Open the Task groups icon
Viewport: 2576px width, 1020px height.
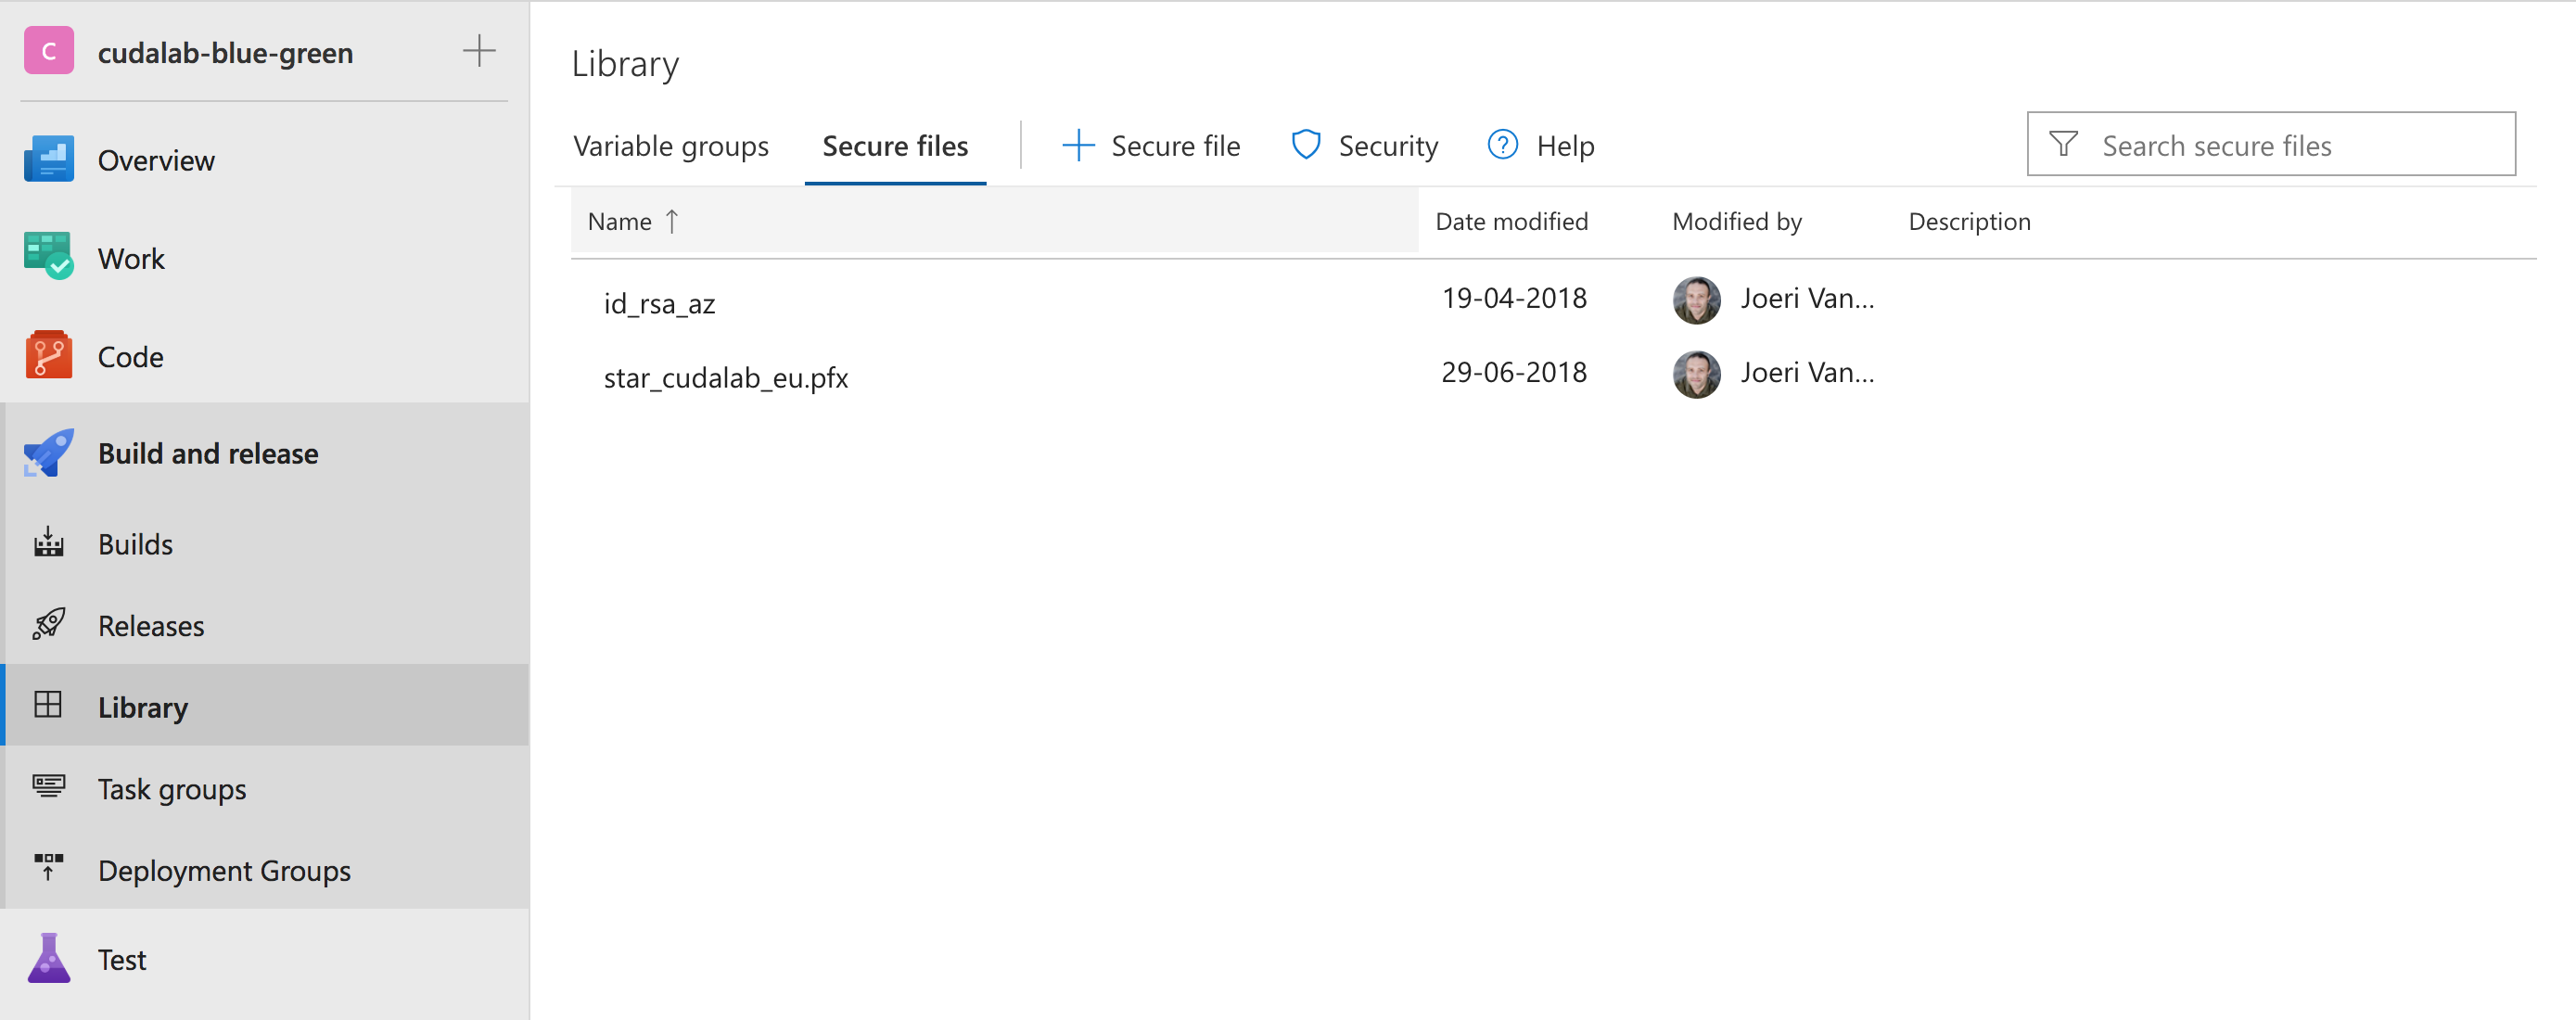[48, 787]
